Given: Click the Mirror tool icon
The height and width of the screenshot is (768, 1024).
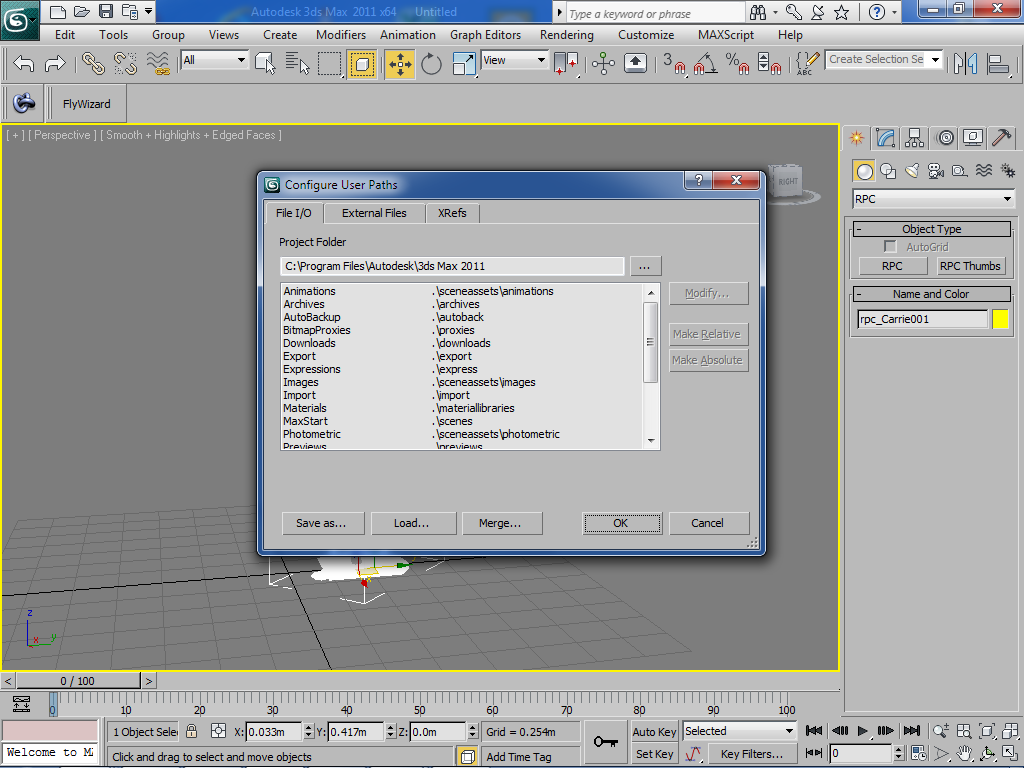Looking at the screenshot, I should click(x=965, y=64).
